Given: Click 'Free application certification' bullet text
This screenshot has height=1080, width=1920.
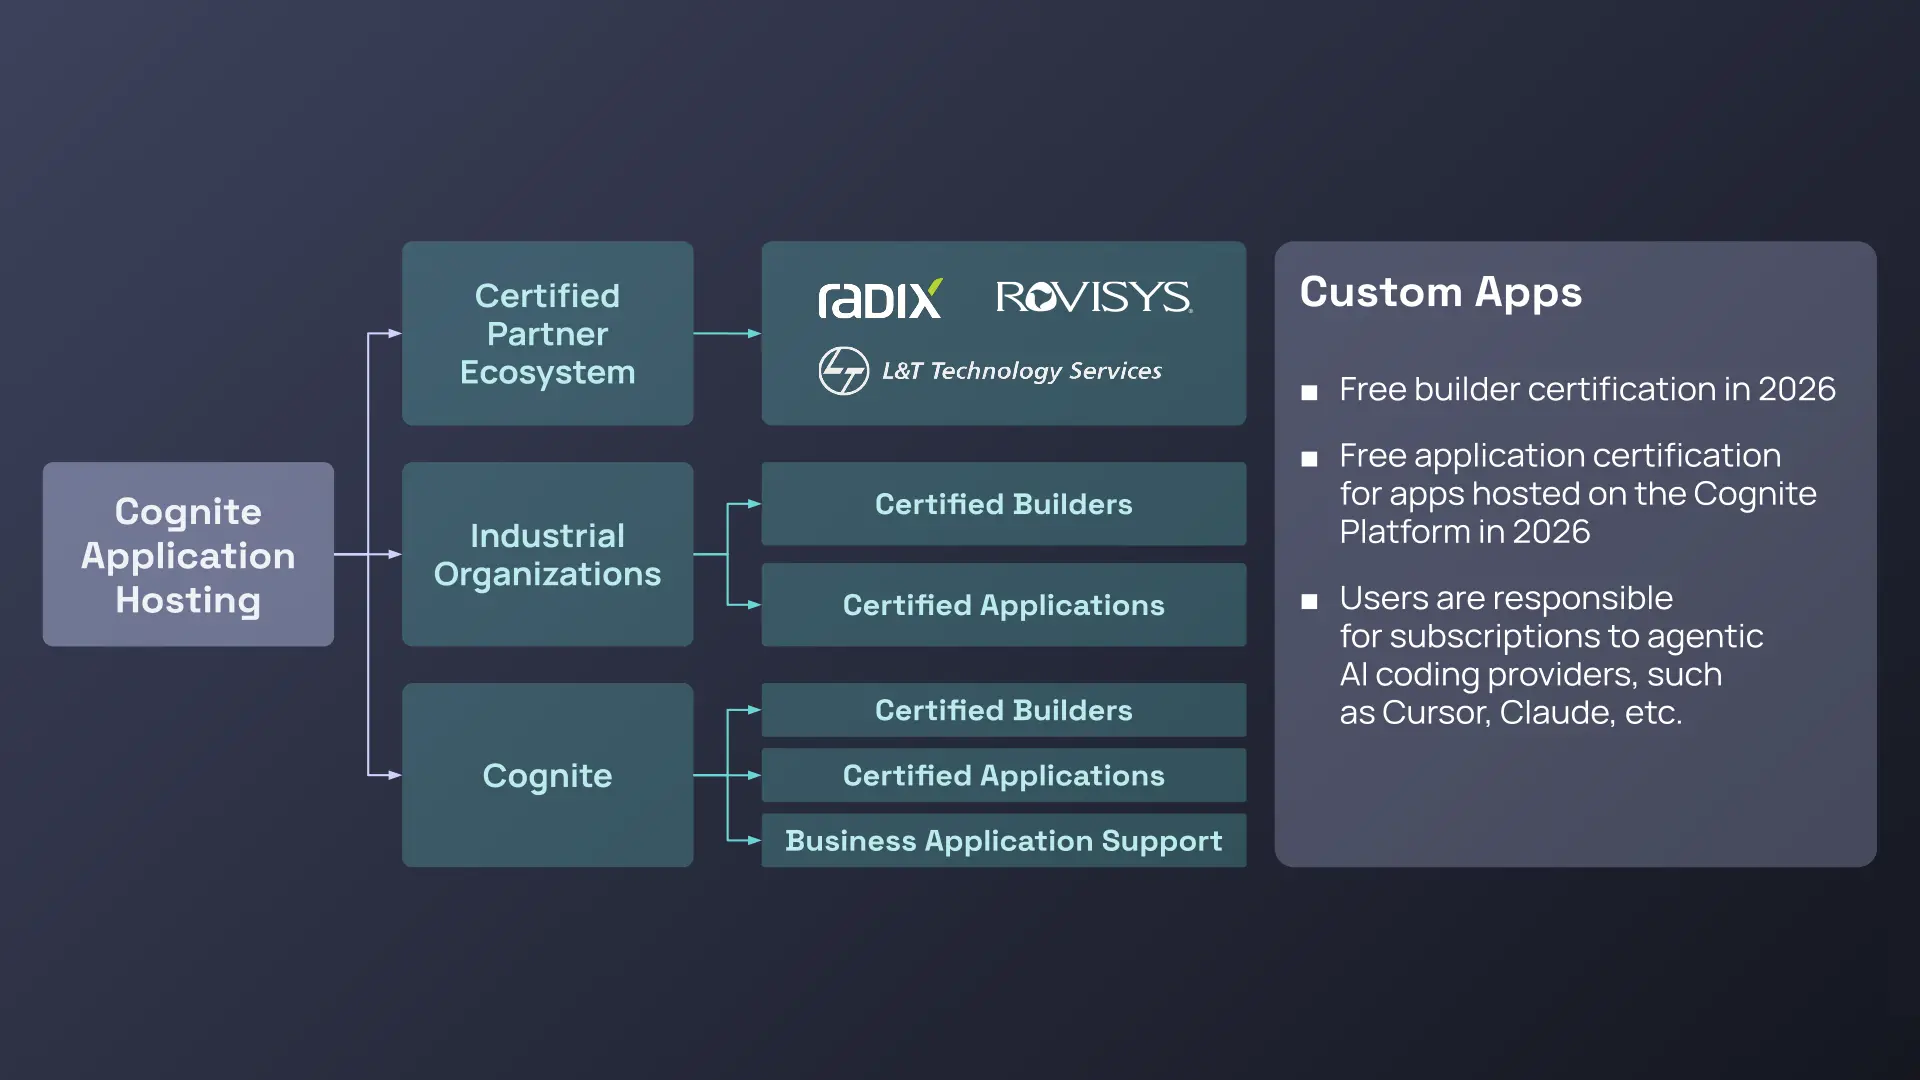Looking at the screenshot, I should 1578,493.
